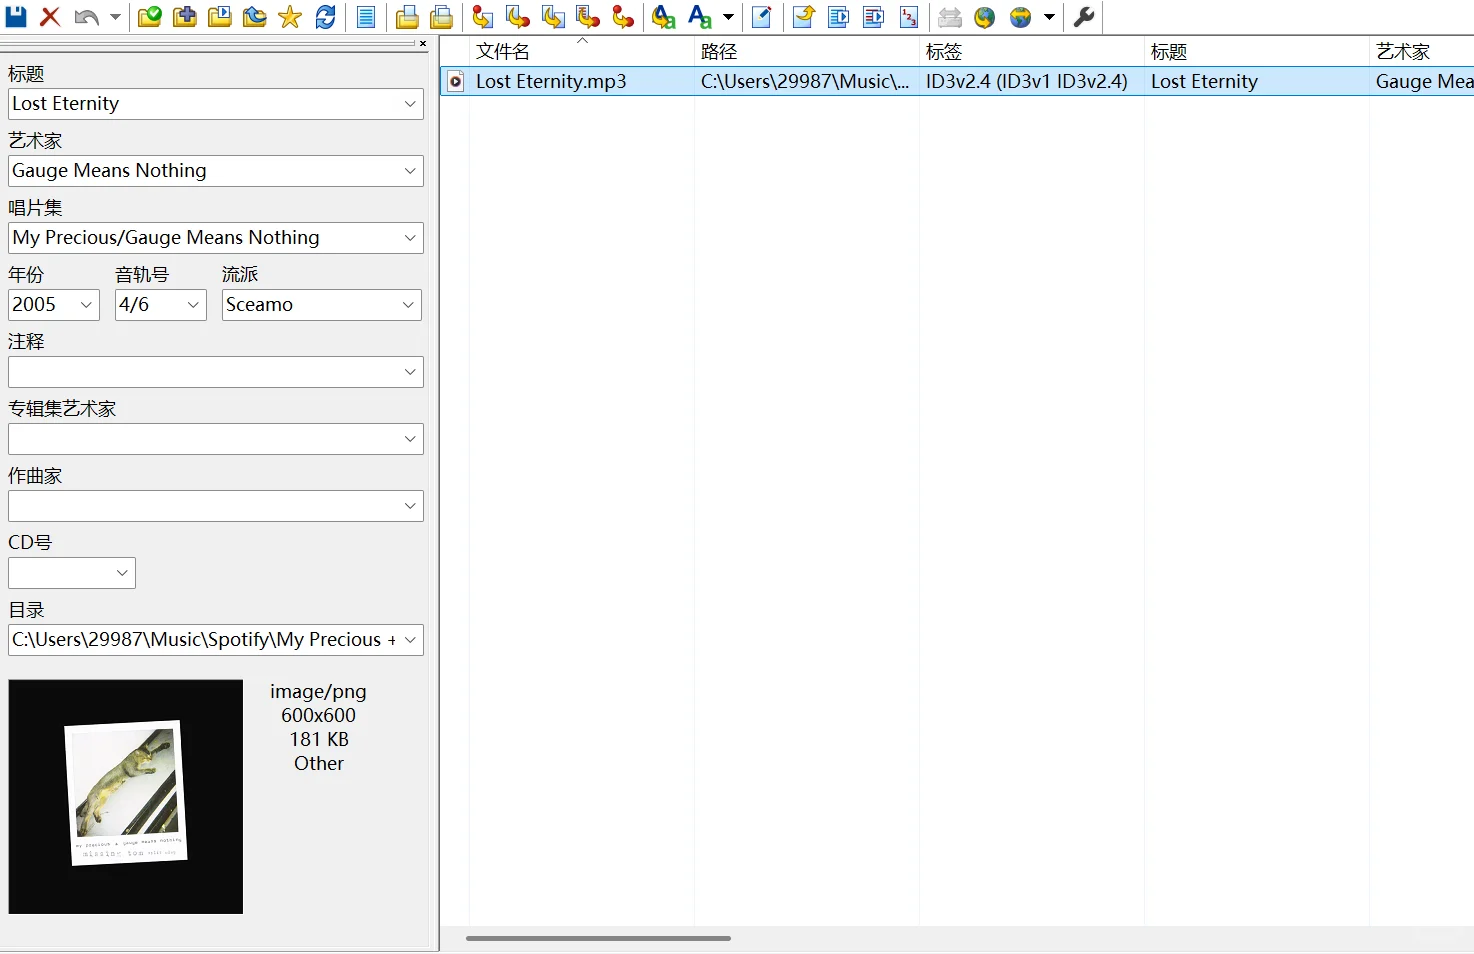Sort by the 标题 column header in file list
Screen dimensions: 1474x954
coord(1257,51)
